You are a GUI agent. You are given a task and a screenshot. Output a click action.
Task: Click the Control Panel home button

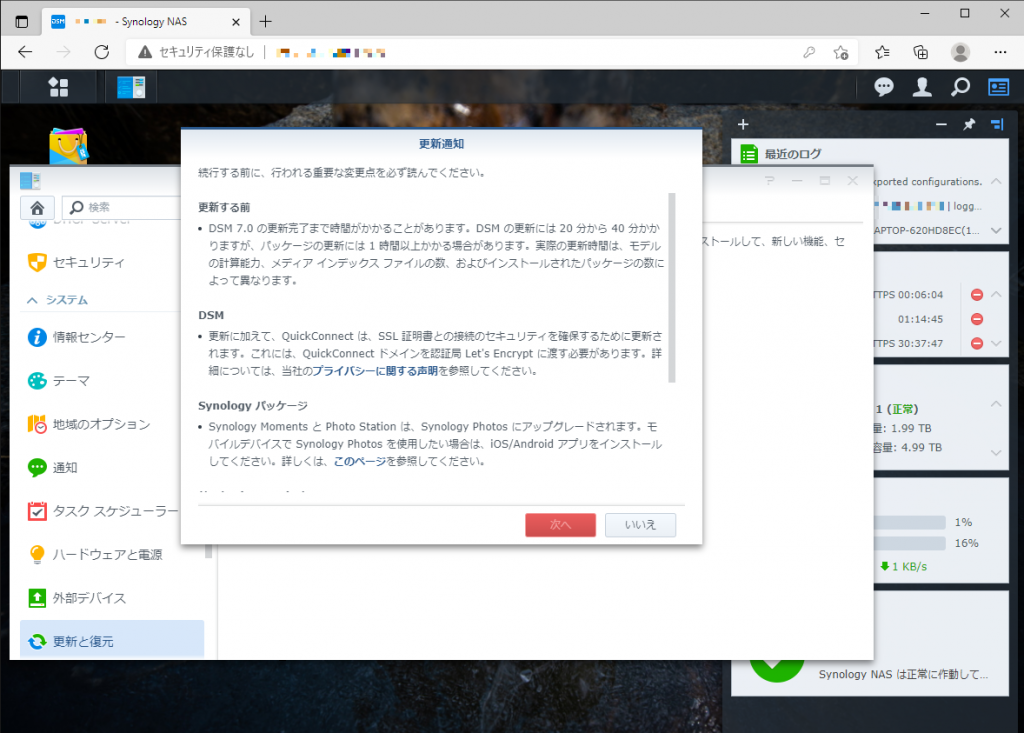coord(37,208)
